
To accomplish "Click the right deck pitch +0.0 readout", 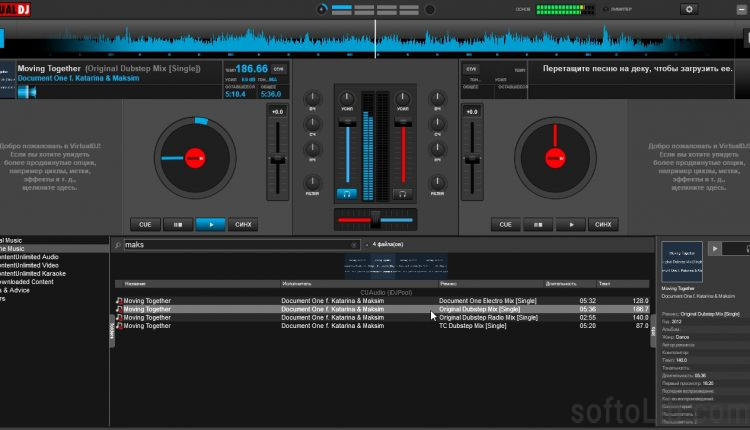I will pos(472,112).
